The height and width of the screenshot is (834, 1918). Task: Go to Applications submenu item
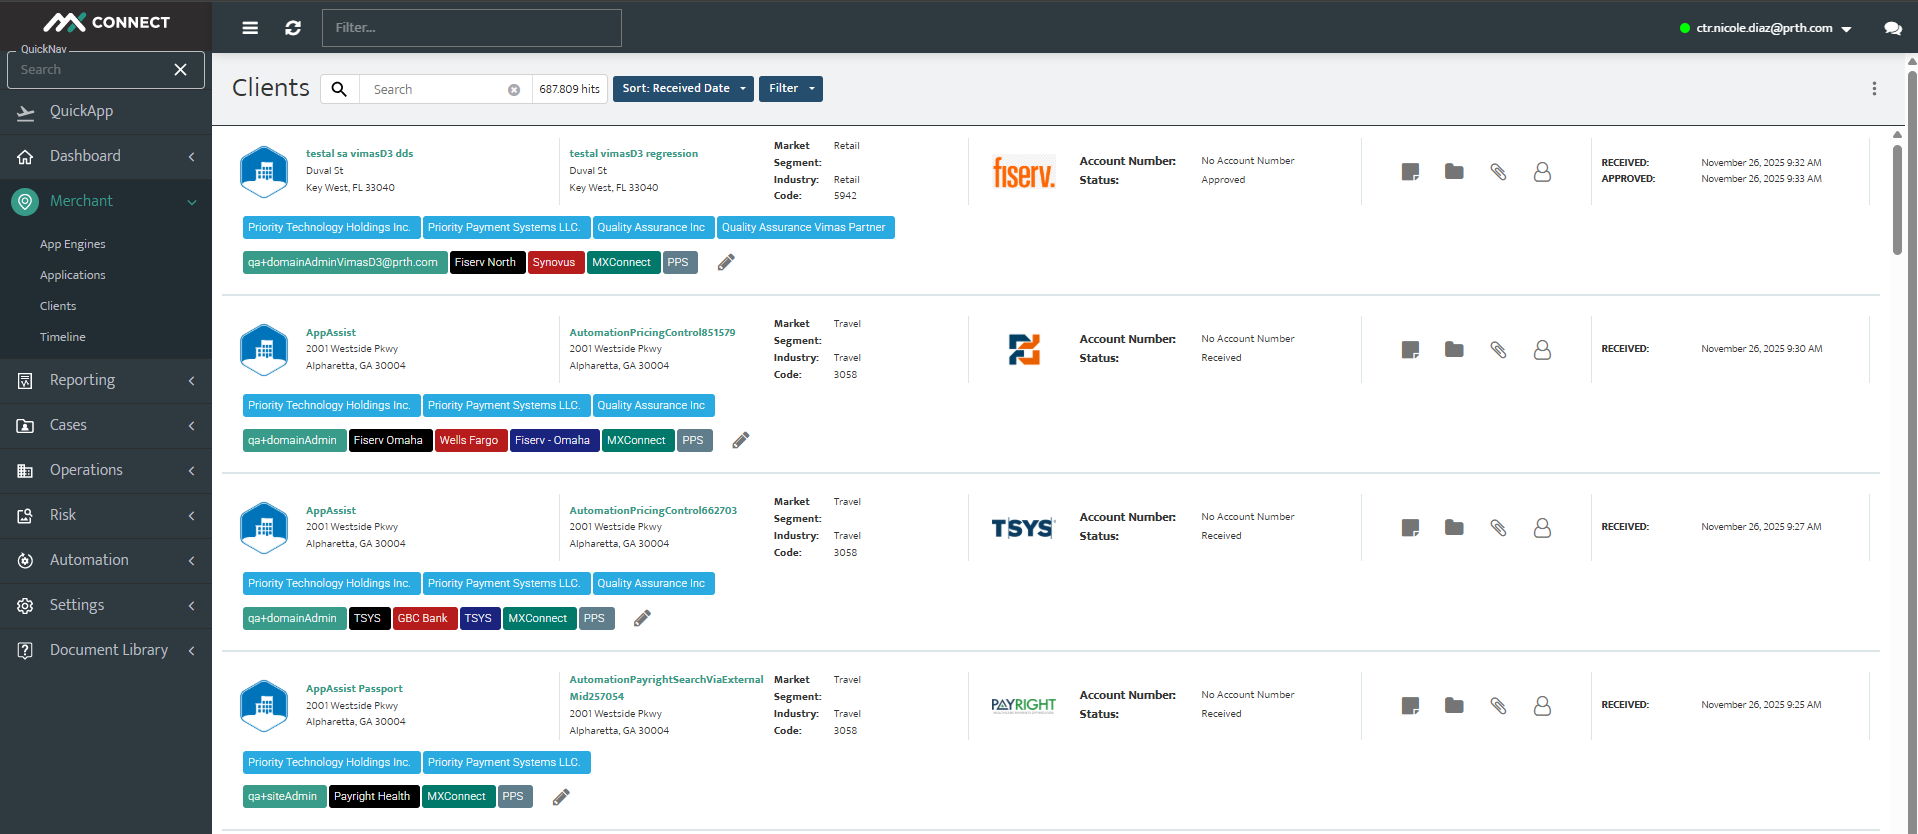tap(73, 275)
